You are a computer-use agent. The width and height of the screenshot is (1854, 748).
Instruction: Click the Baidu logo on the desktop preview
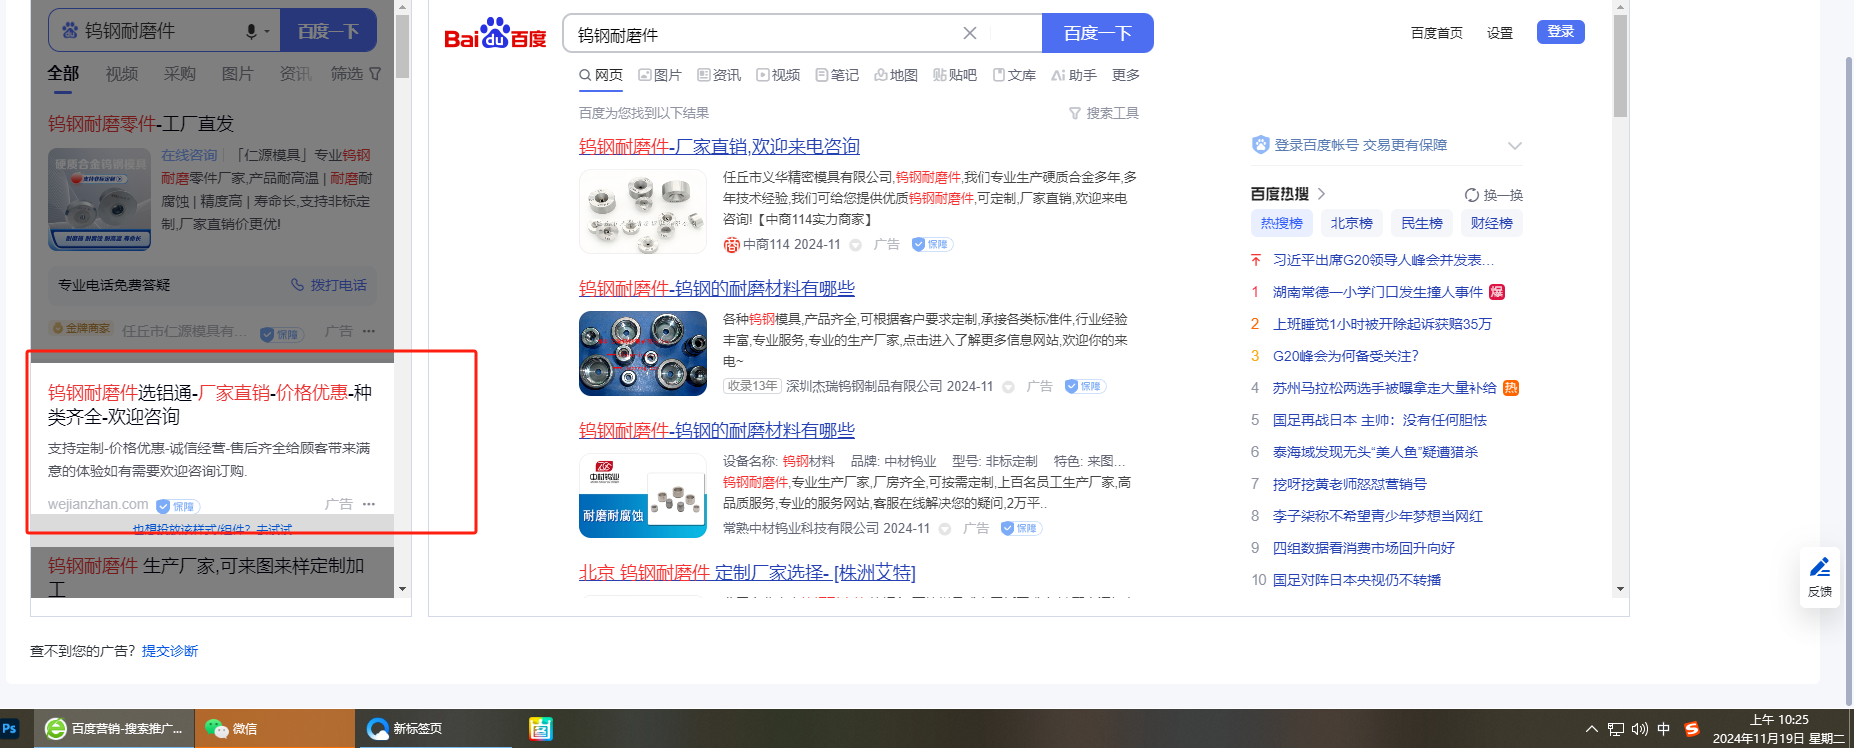(495, 34)
